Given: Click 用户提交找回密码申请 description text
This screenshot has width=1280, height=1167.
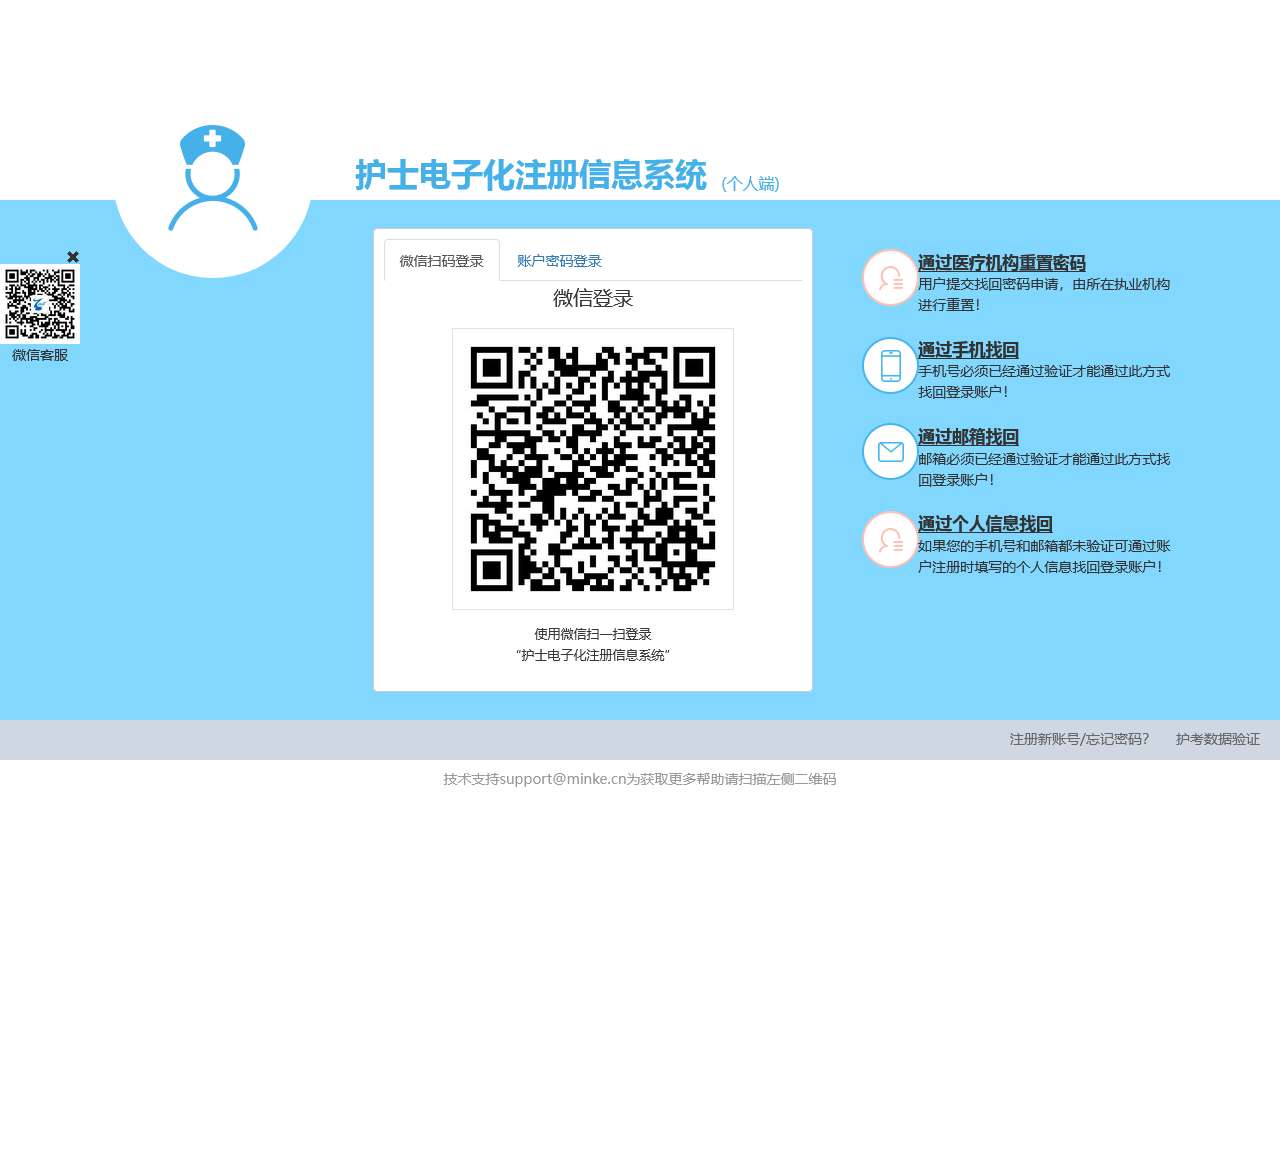Looking at the screenshot, I should 1044,295.
